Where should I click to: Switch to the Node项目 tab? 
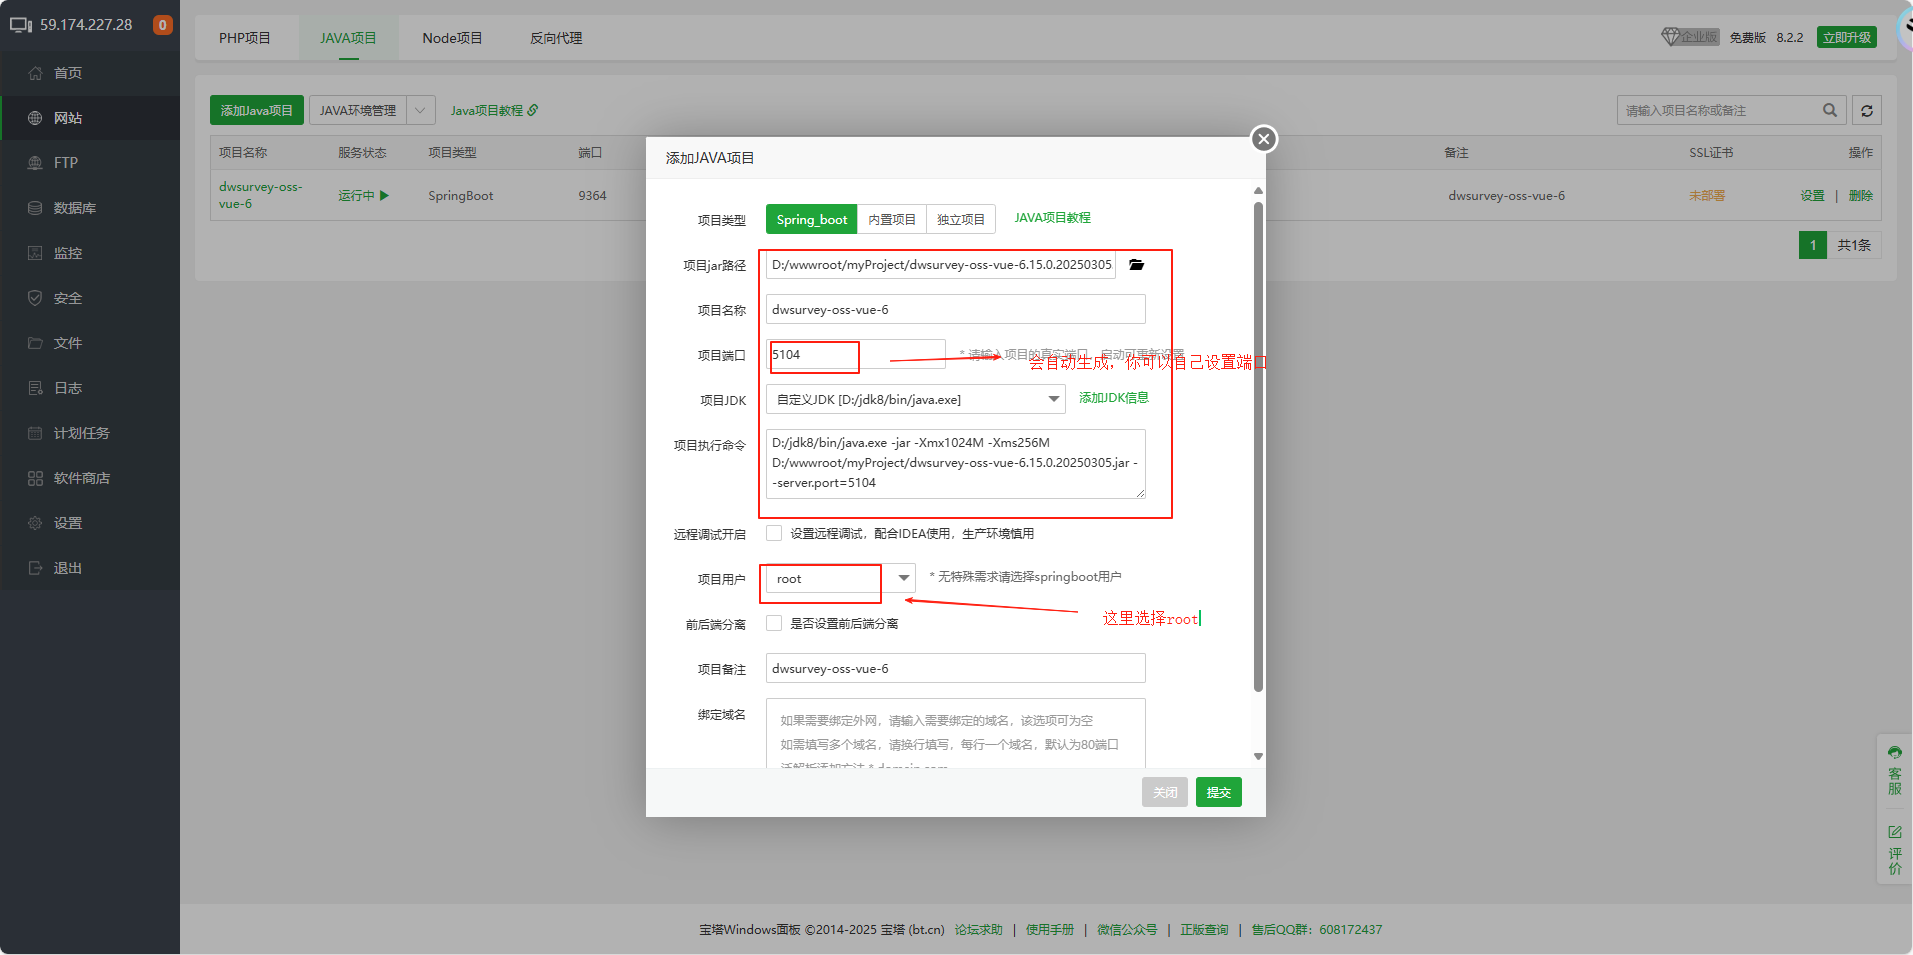tap(452, 38)
